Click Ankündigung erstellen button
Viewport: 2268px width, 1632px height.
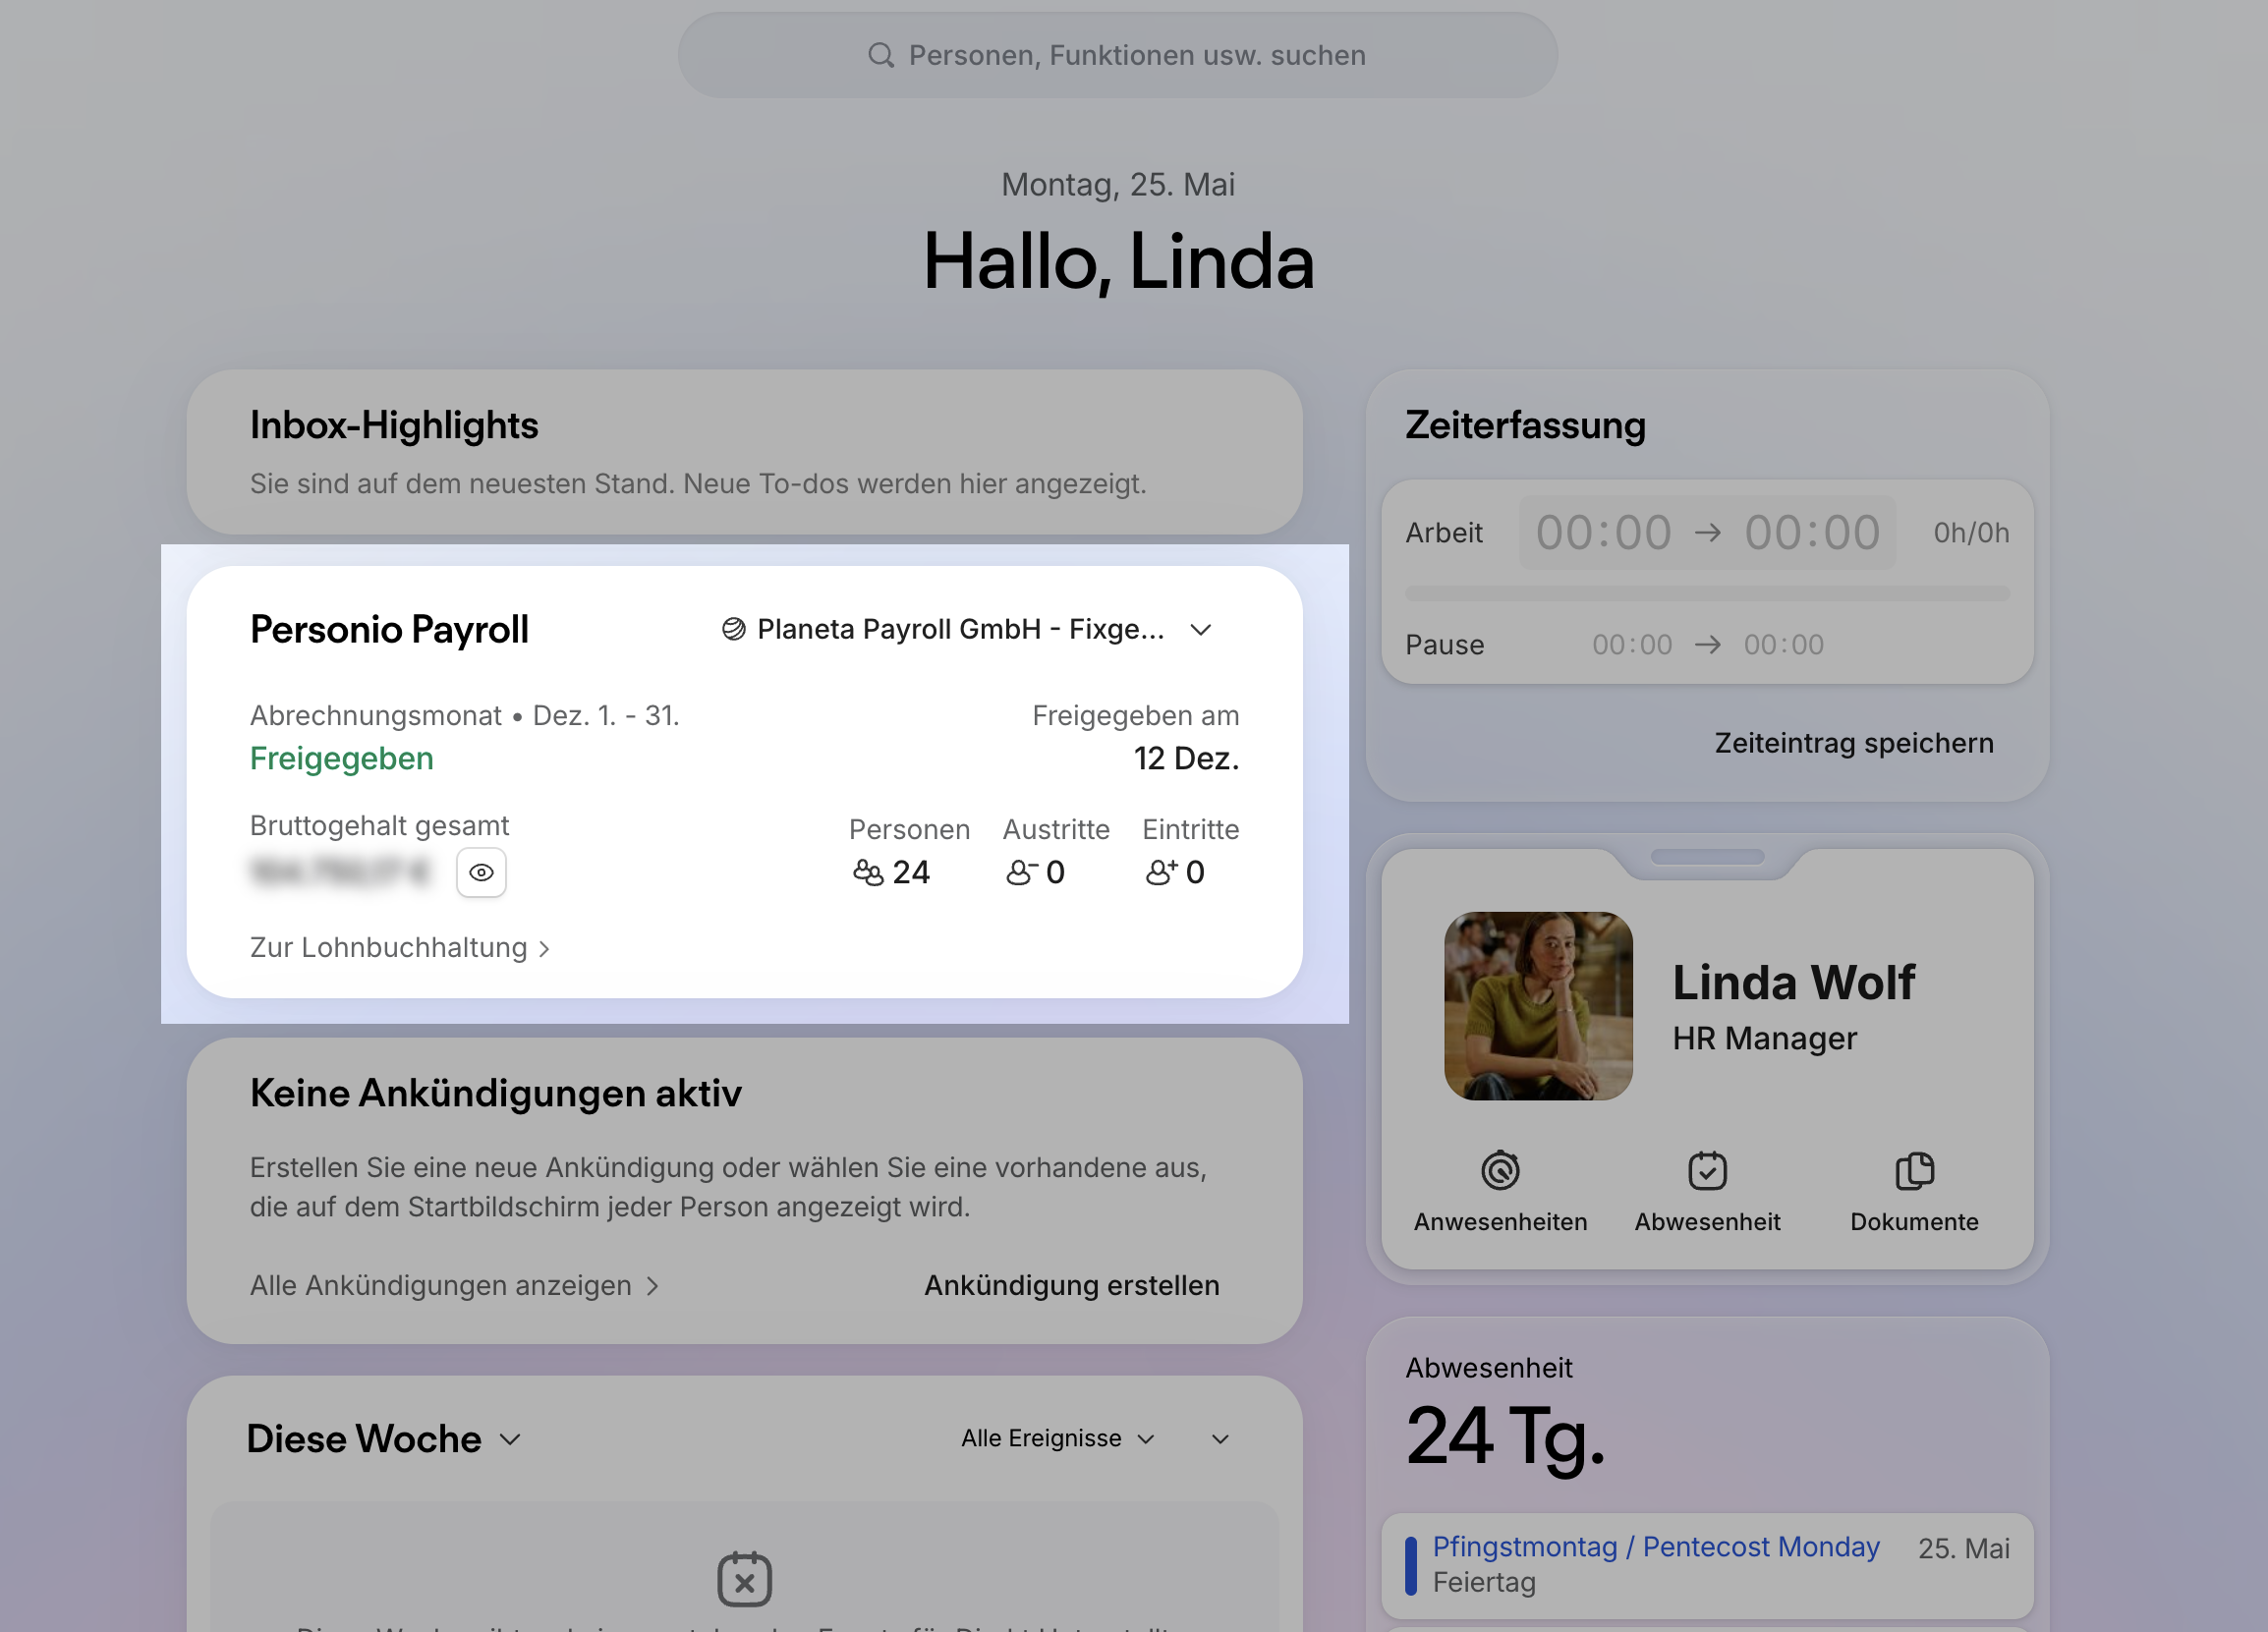tap(1071, 1285)
